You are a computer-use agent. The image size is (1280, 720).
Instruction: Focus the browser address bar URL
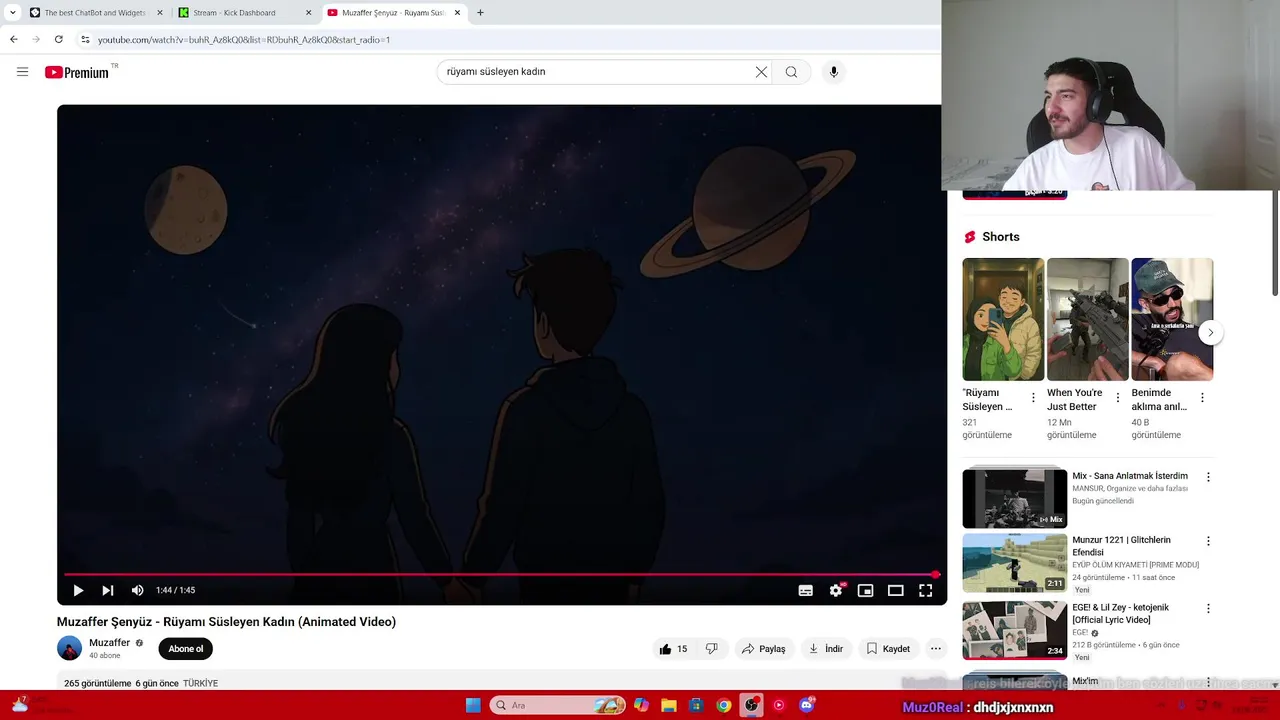click(244, 40)
